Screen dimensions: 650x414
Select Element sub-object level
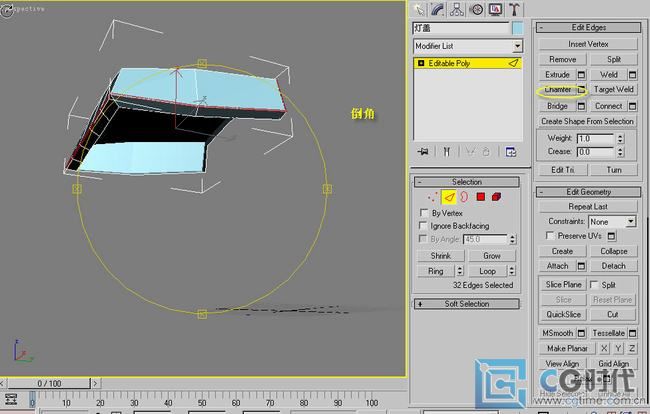(x=496, y=196)
